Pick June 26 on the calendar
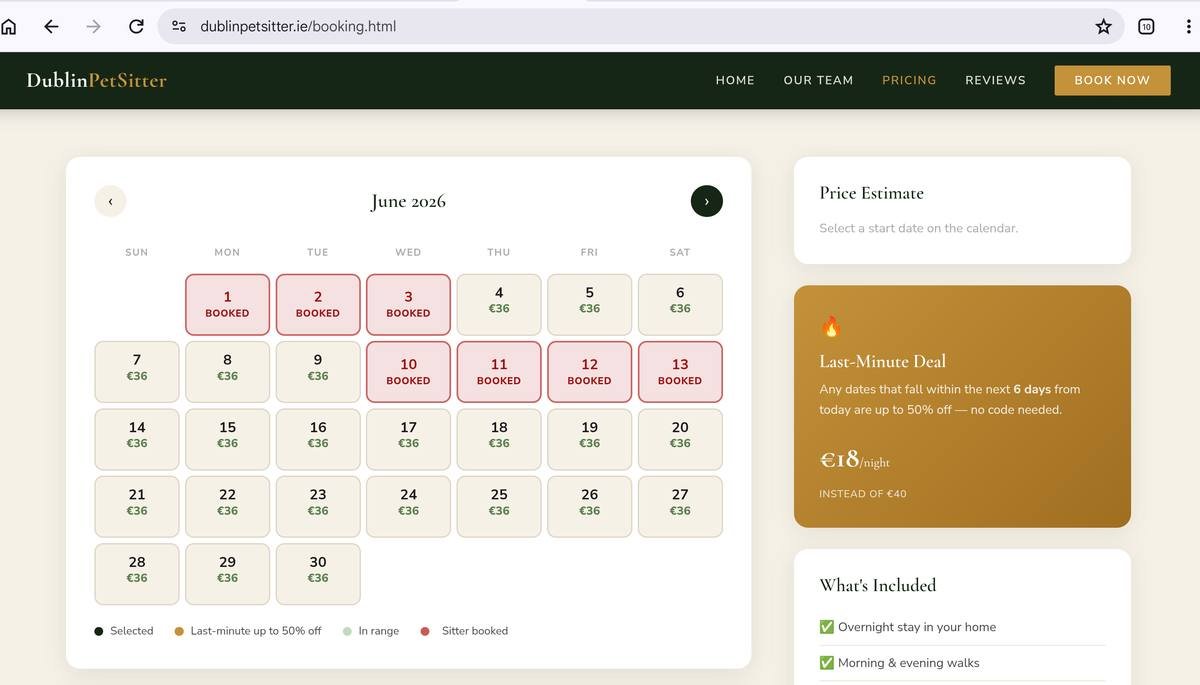 (x=589, y=506)
